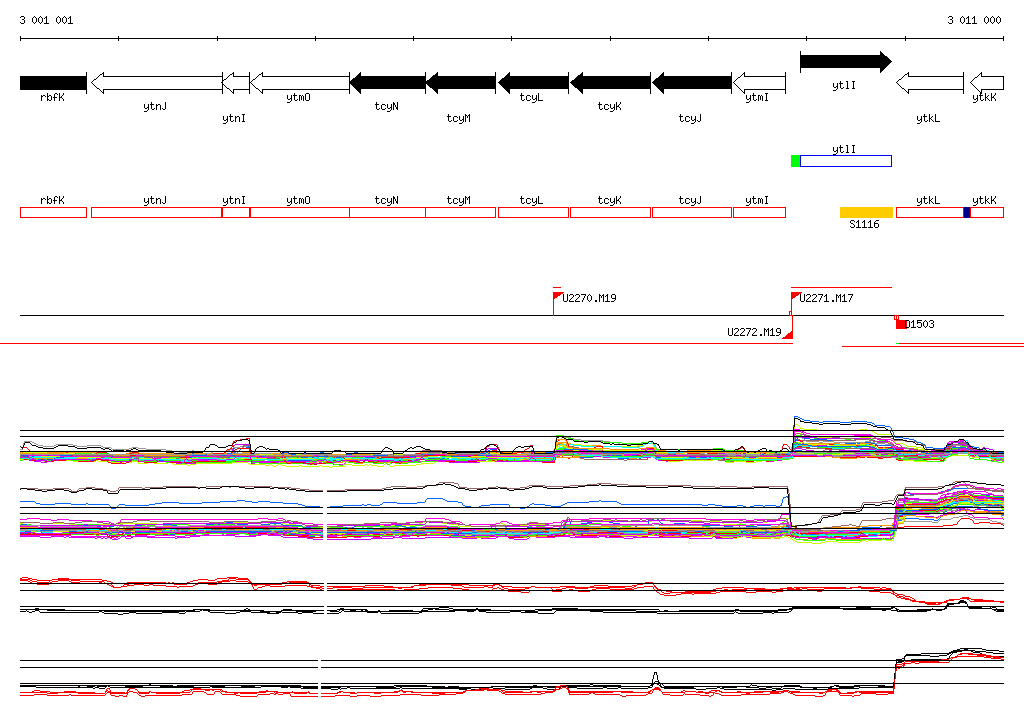The width and height of the screenshot is (1024, 714).
Task: Click the 3 001 001 start coordinate label
Action: point(46,20)
